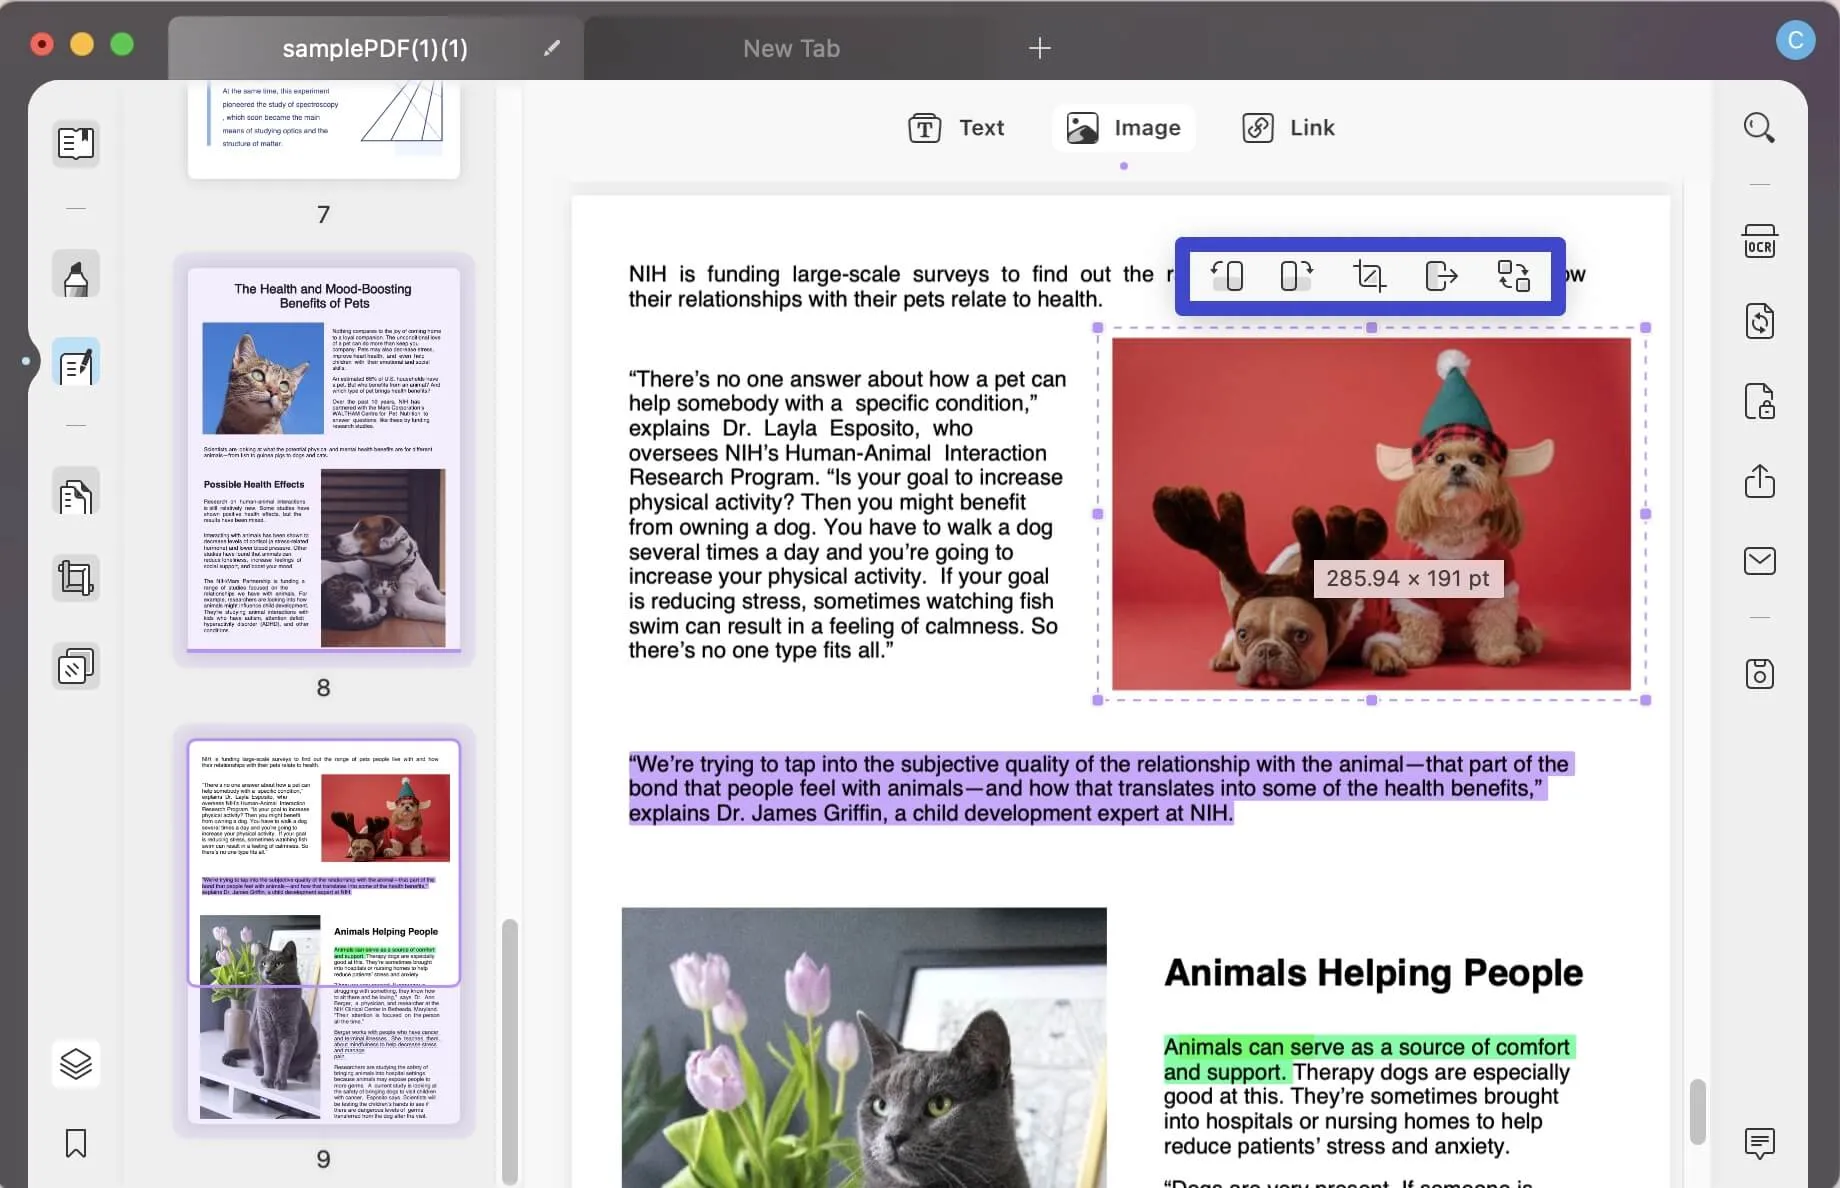1840x1188 pixels.
Task: Open the protect PDF lock icon
Action: click(x=1759, y=402)
